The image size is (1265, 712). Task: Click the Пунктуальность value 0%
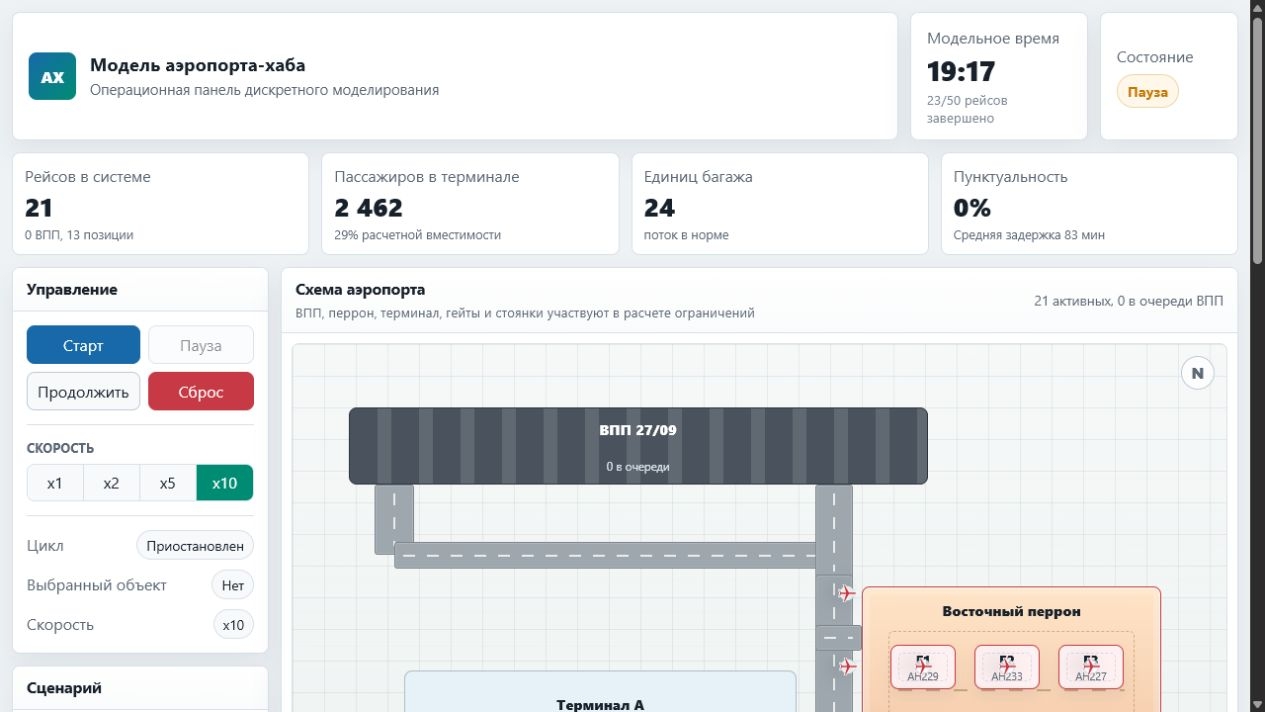pos(972,208)
